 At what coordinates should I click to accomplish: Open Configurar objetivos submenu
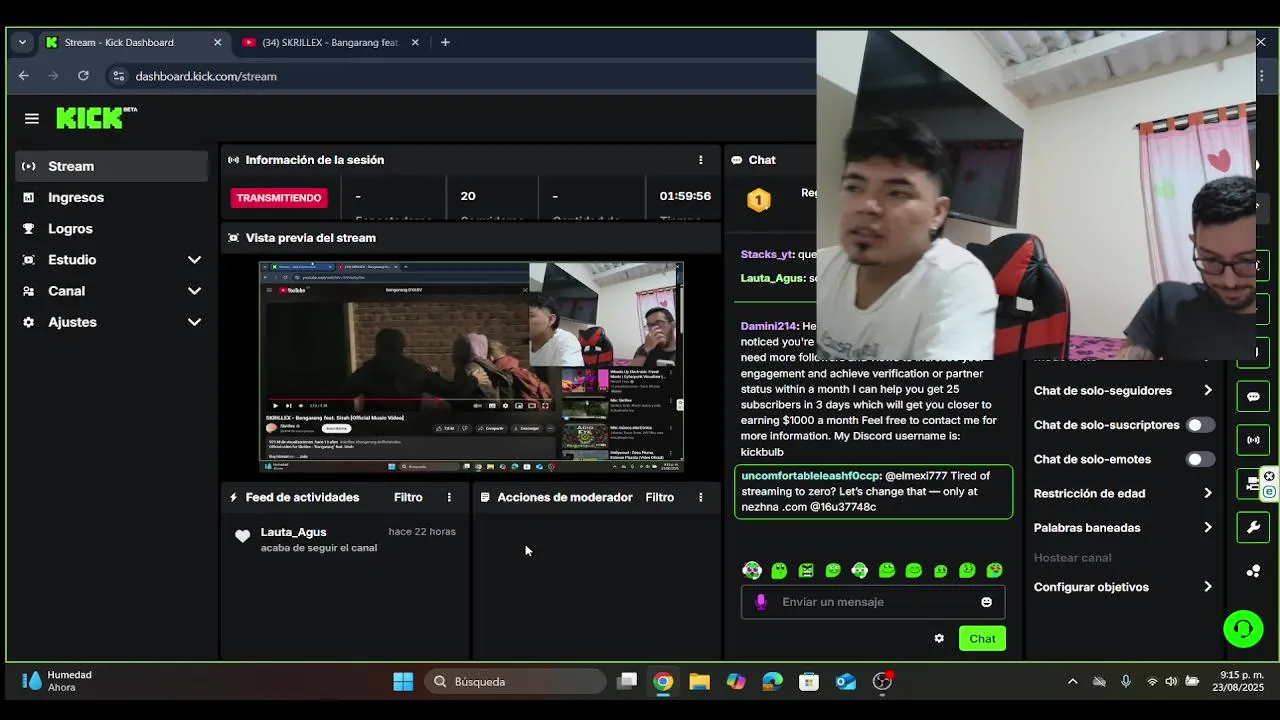pyautogui.click(x=1123, y=587)
